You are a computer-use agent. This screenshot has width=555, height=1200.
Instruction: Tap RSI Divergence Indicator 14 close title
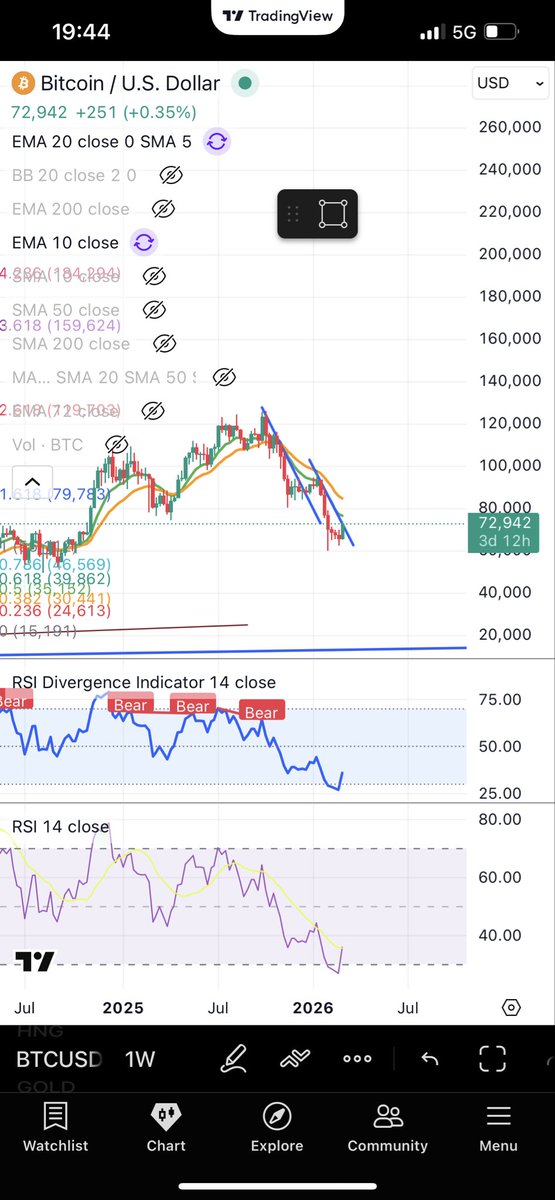[143, 682]
